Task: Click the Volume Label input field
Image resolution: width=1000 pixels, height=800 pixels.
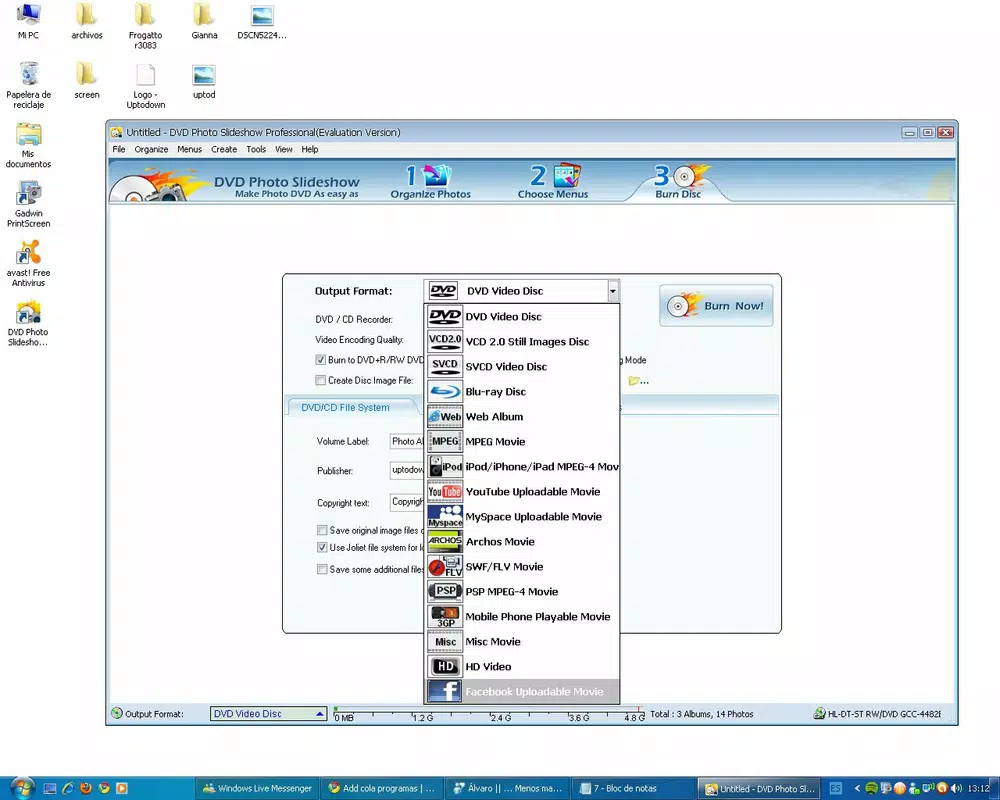Action: tap(407, 441)
